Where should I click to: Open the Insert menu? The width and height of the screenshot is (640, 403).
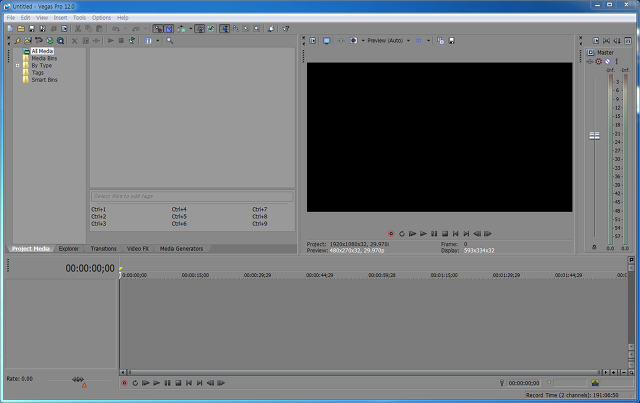[60, 18]
